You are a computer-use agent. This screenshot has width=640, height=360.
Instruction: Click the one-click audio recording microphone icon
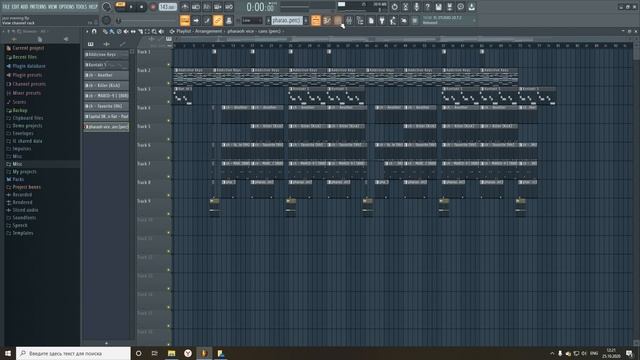click(416, 7)
